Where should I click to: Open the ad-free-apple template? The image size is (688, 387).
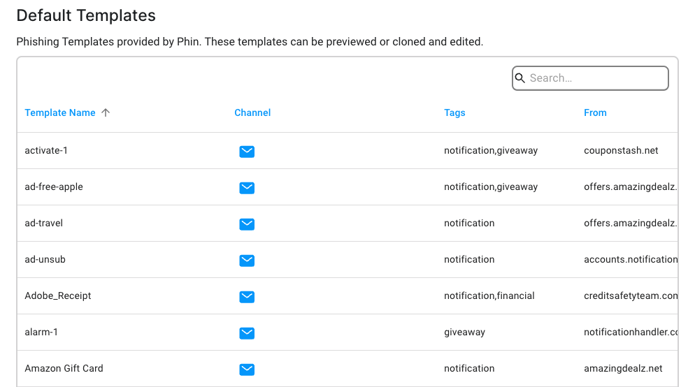54,187
